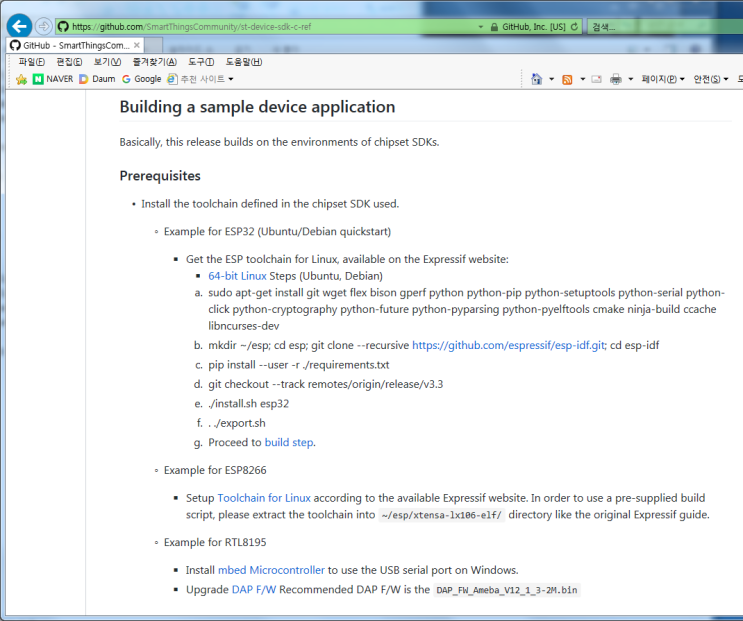The width and height of the screenshot is (743, 621).
Task: Click the add-to-favorites star icon
Action: [21, 79]
